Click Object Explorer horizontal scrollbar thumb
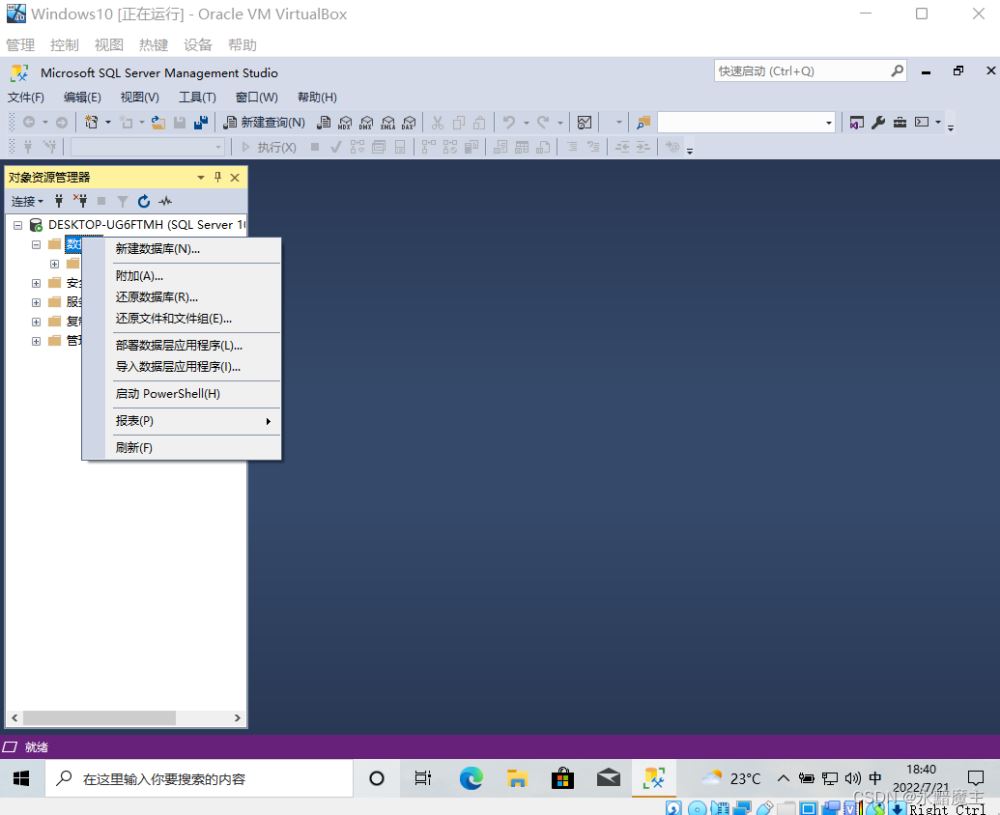Viewport: 1000px width, 815px height. click(99, 717)
